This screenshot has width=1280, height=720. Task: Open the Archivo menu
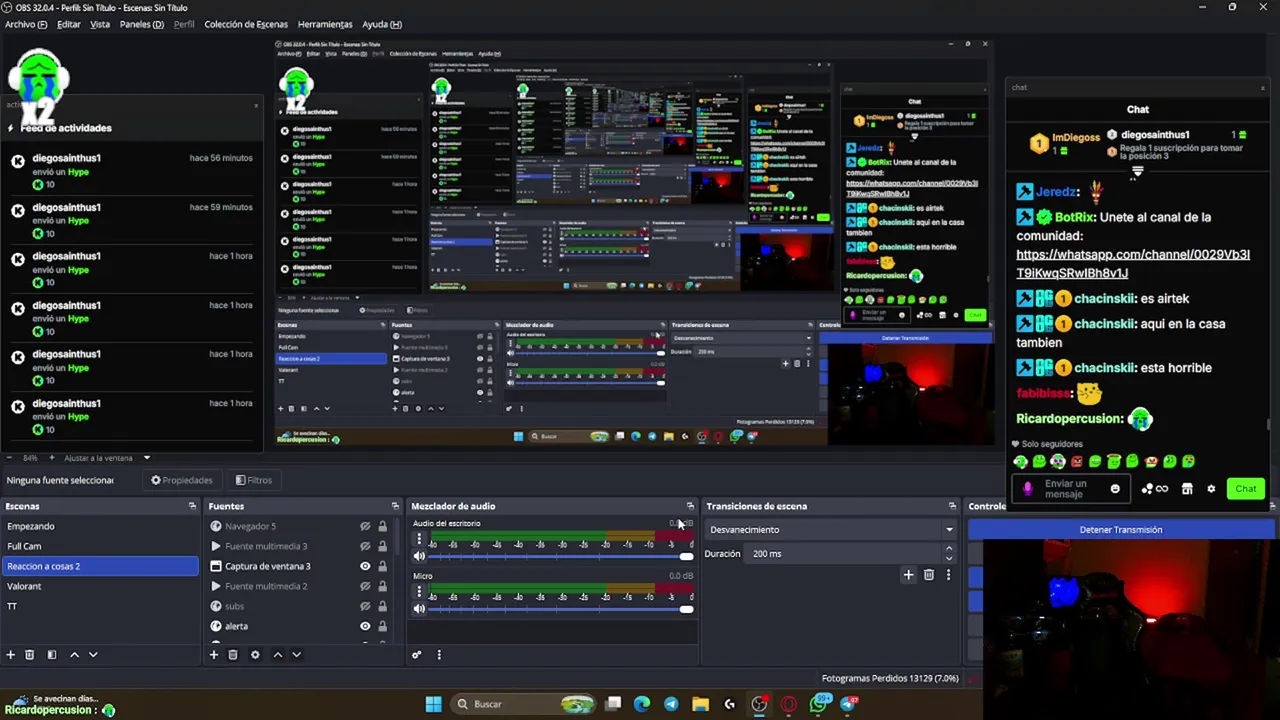(26, 24)
